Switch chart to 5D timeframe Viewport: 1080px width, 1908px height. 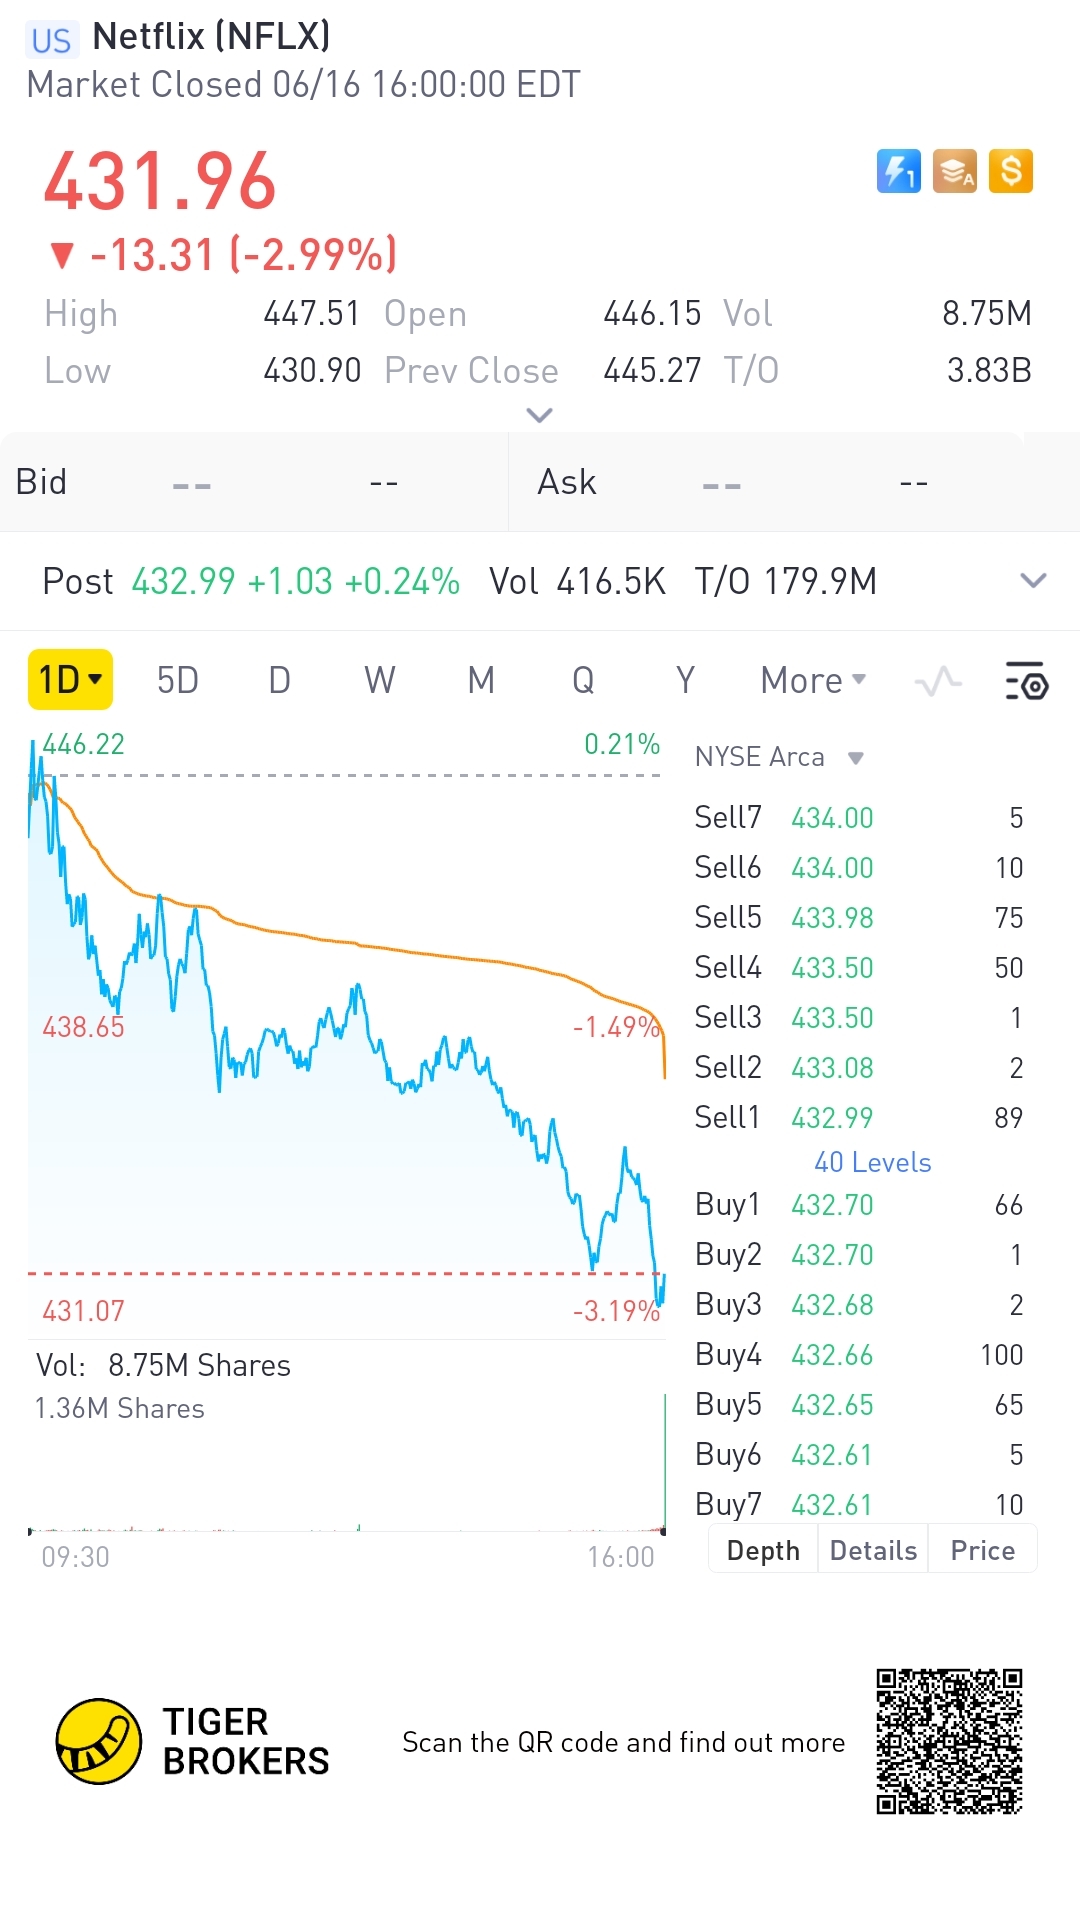point(178,681)
